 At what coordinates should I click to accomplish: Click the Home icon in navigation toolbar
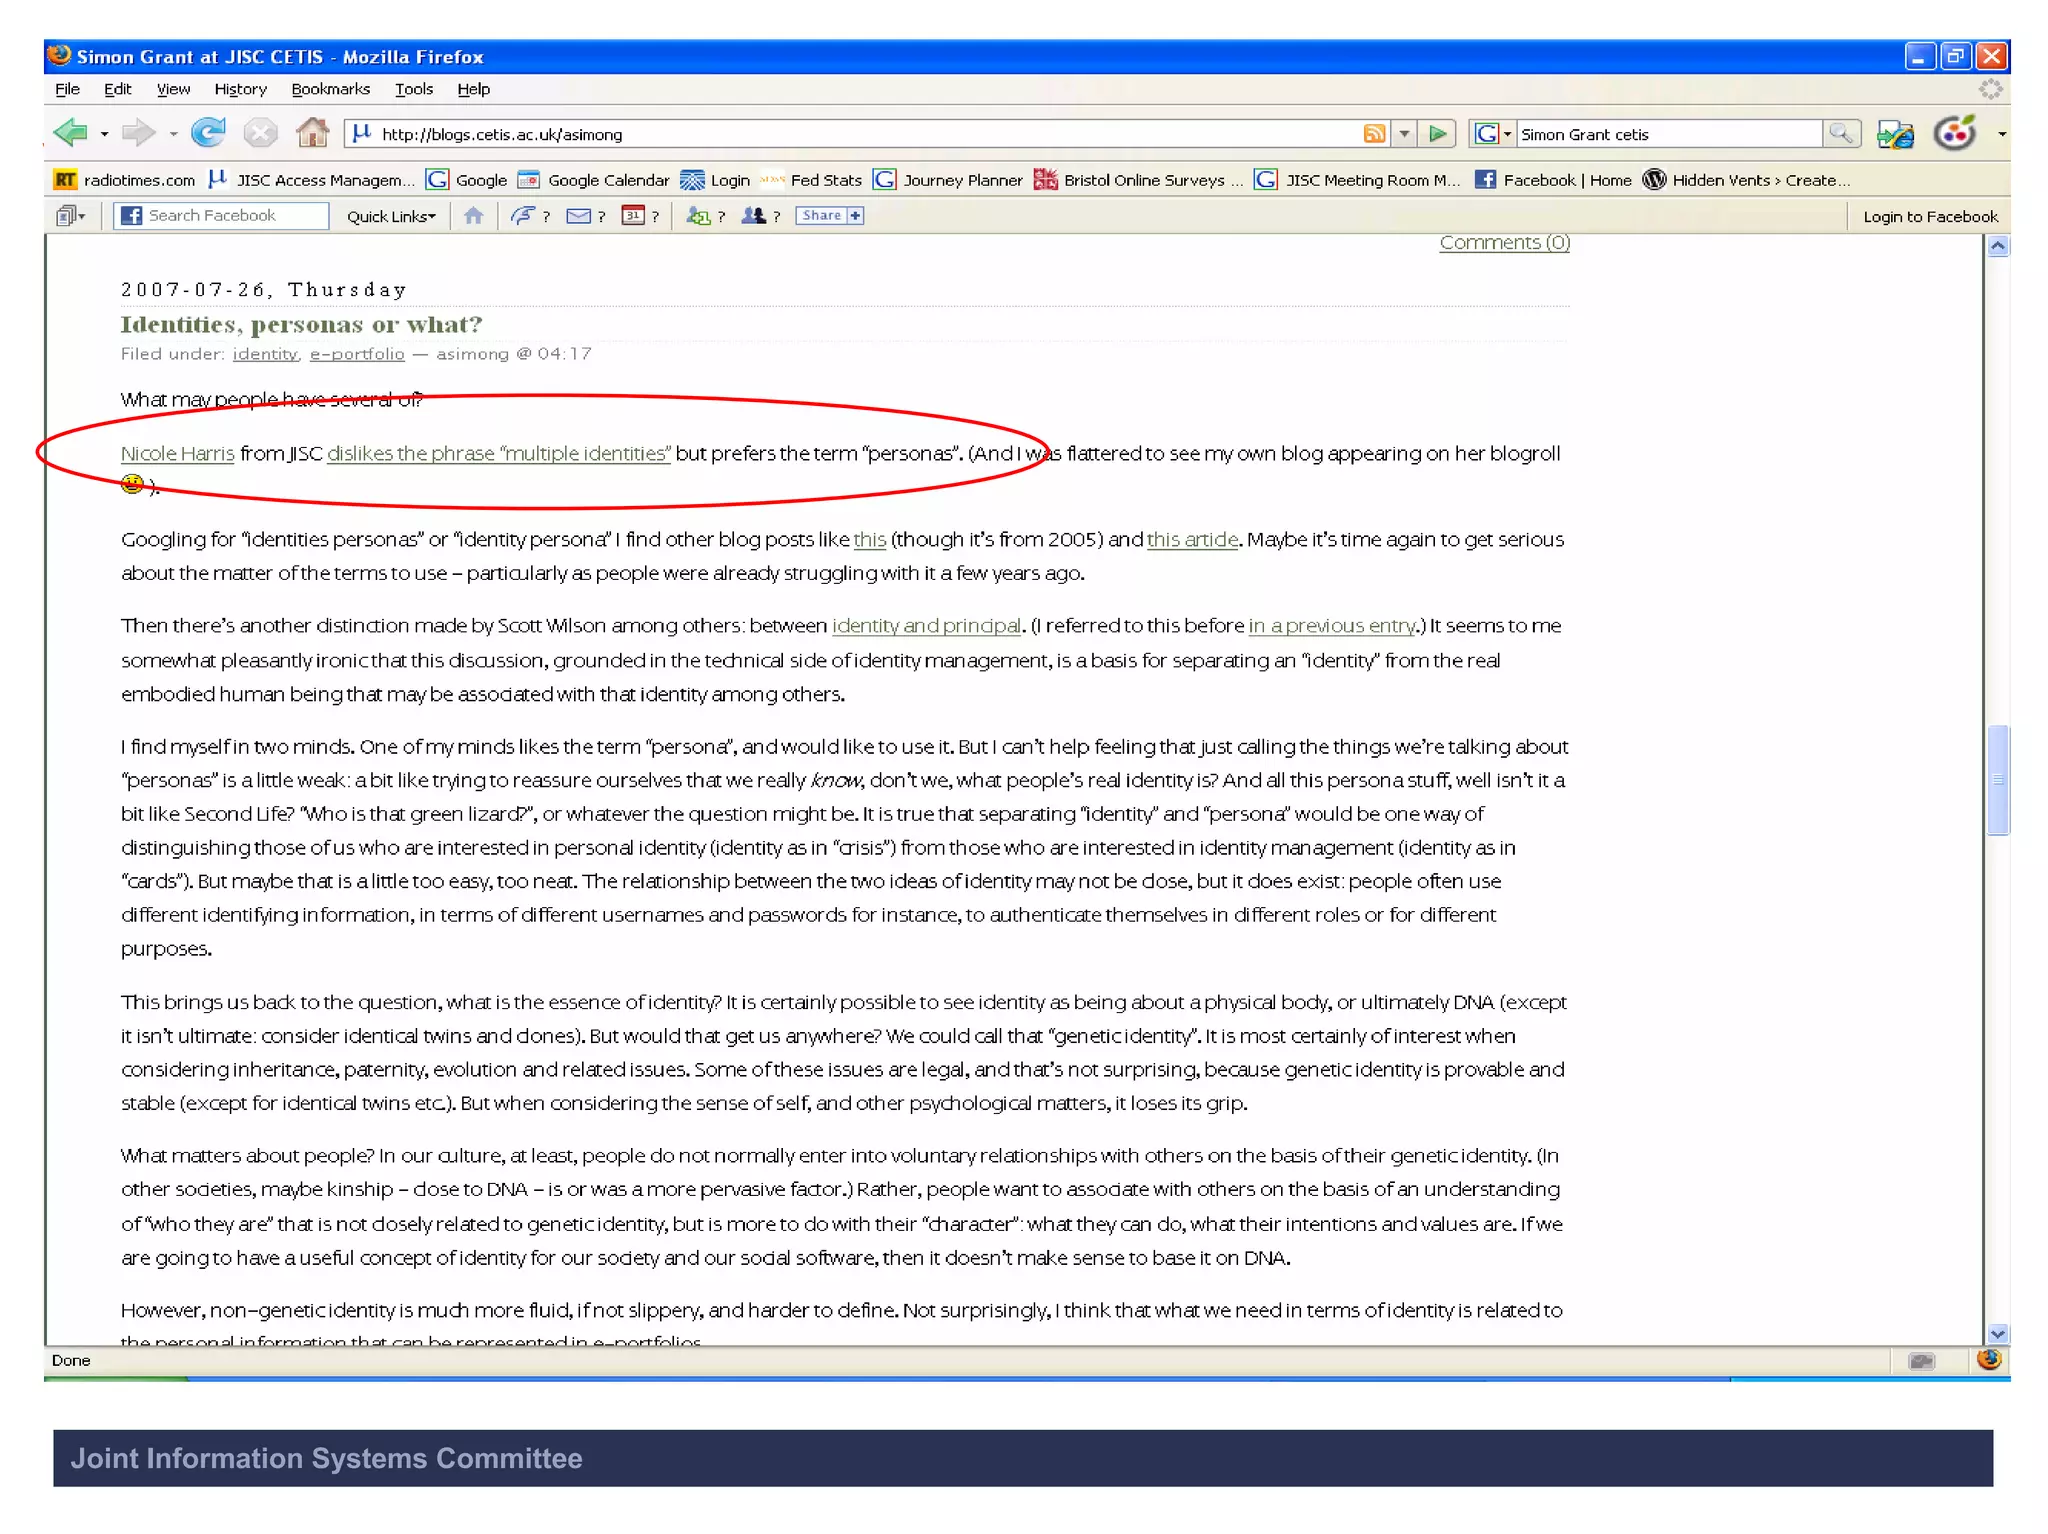pos(312,133)
